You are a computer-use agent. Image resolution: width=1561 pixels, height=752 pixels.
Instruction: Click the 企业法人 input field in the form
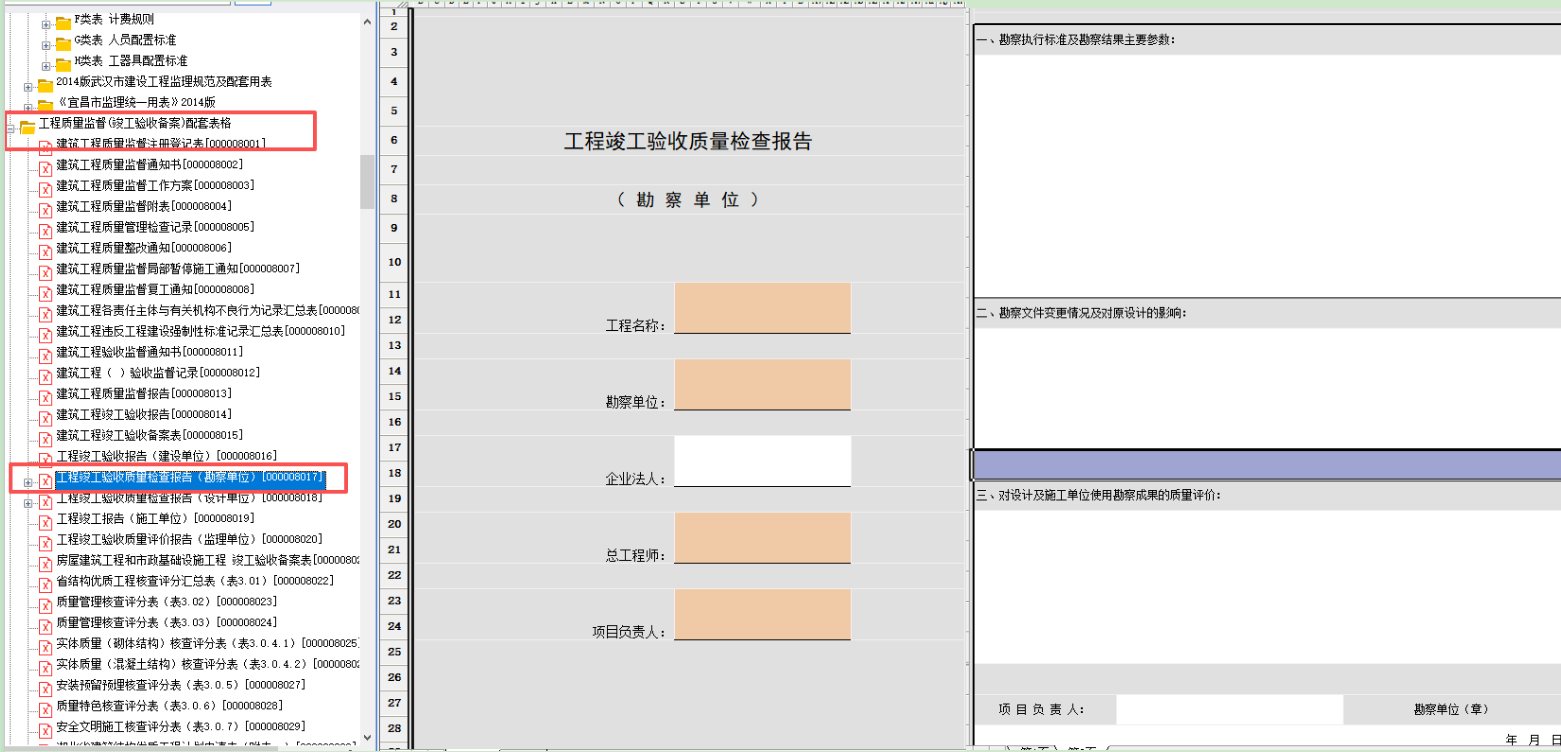(763, 458)
